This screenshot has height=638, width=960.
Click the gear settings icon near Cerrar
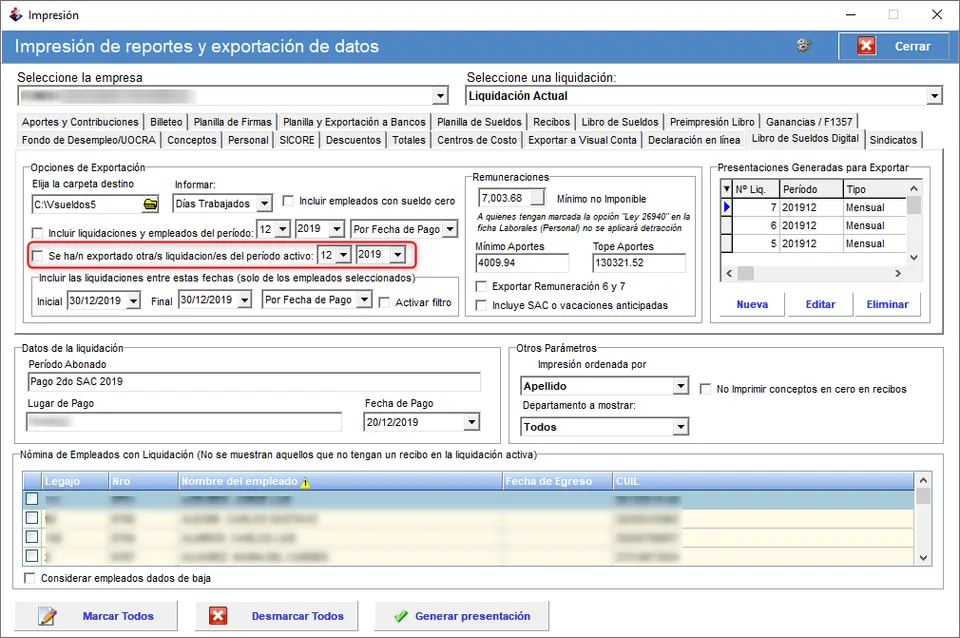pyautogui.click(x=804, y=45)
